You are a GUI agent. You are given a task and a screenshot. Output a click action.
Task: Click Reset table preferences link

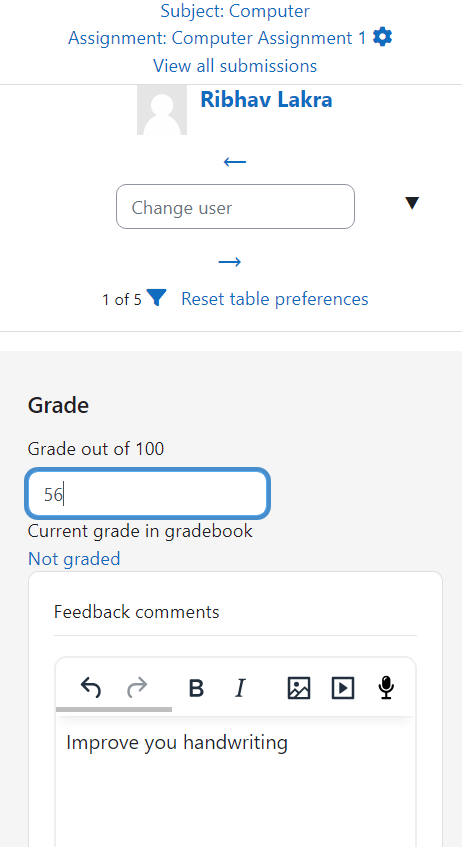(x=274, y=299)
